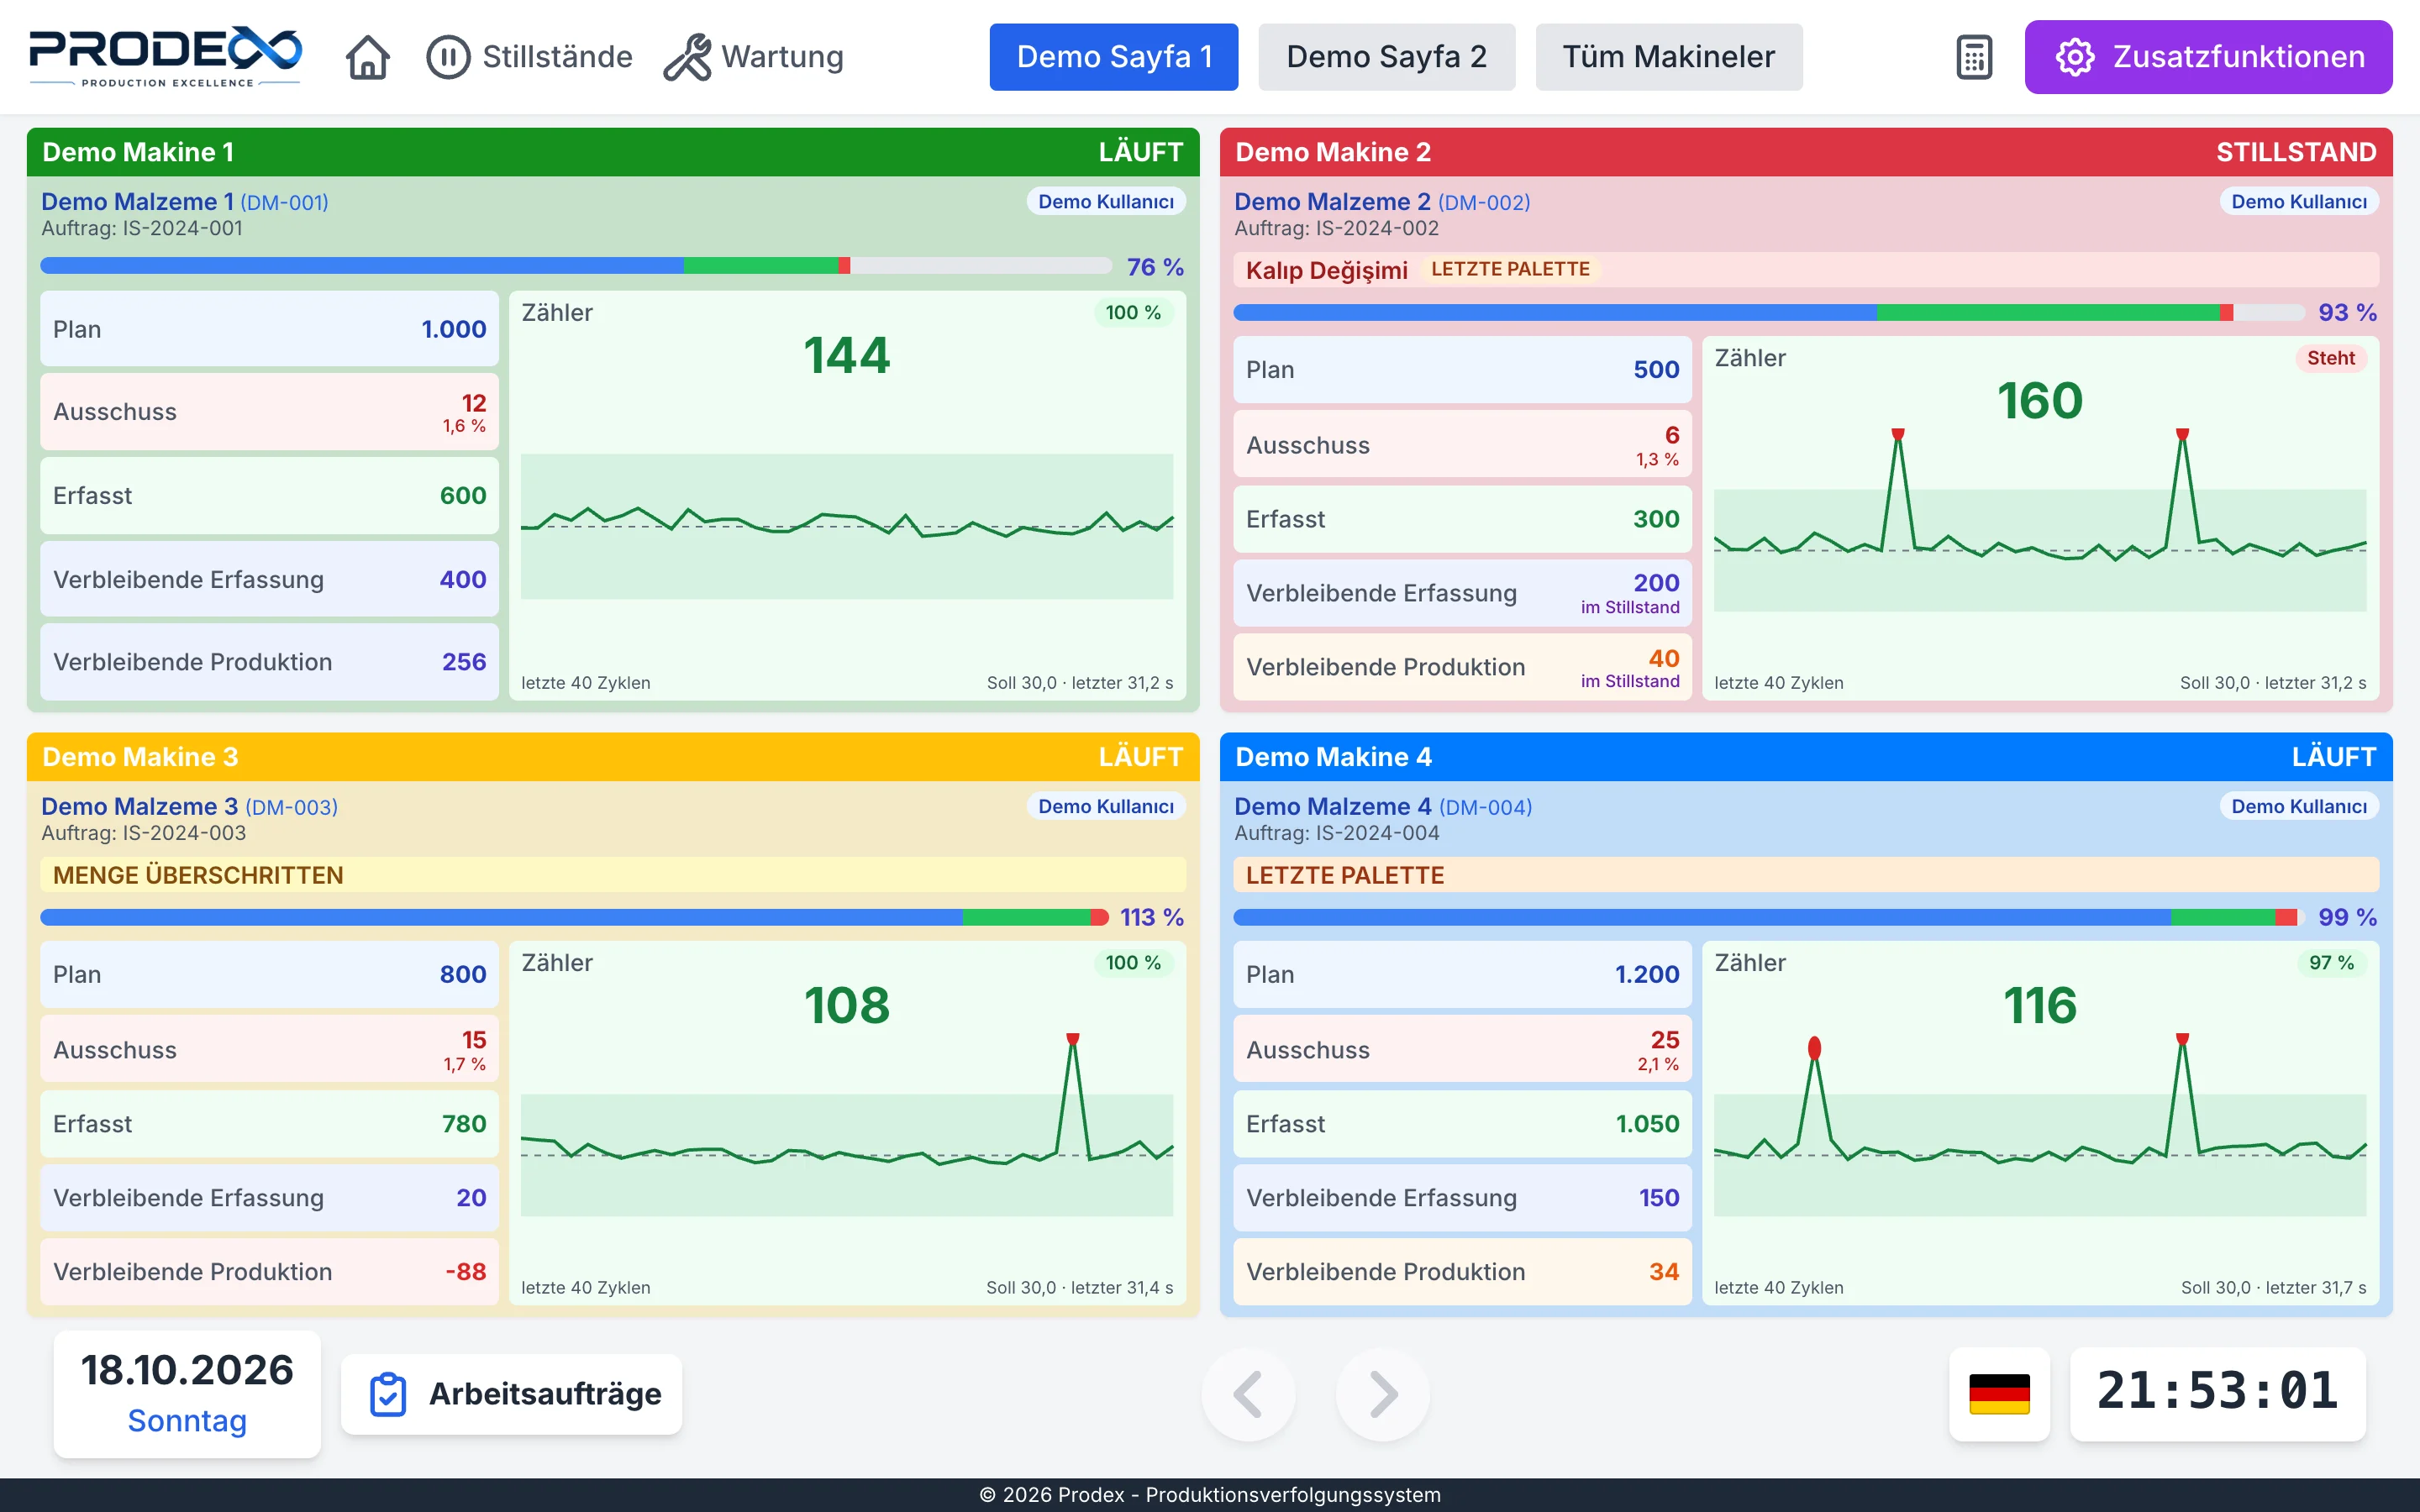Click Demo Malzeme 2 (DM-002) link
The height and width of the screenshot is (1512, 2420).
pos(1382,202)
